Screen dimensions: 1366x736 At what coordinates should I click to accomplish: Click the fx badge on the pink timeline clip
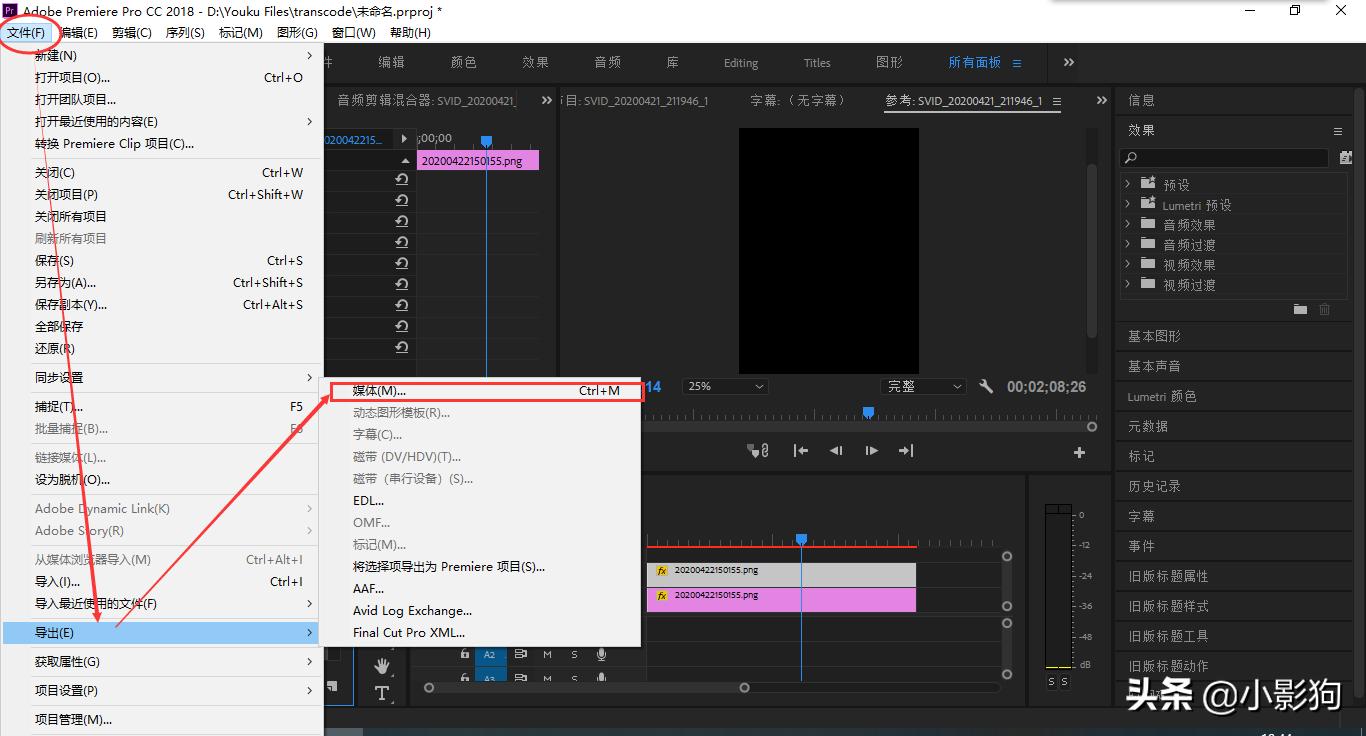pyautogui.click(x=661, y=596)
